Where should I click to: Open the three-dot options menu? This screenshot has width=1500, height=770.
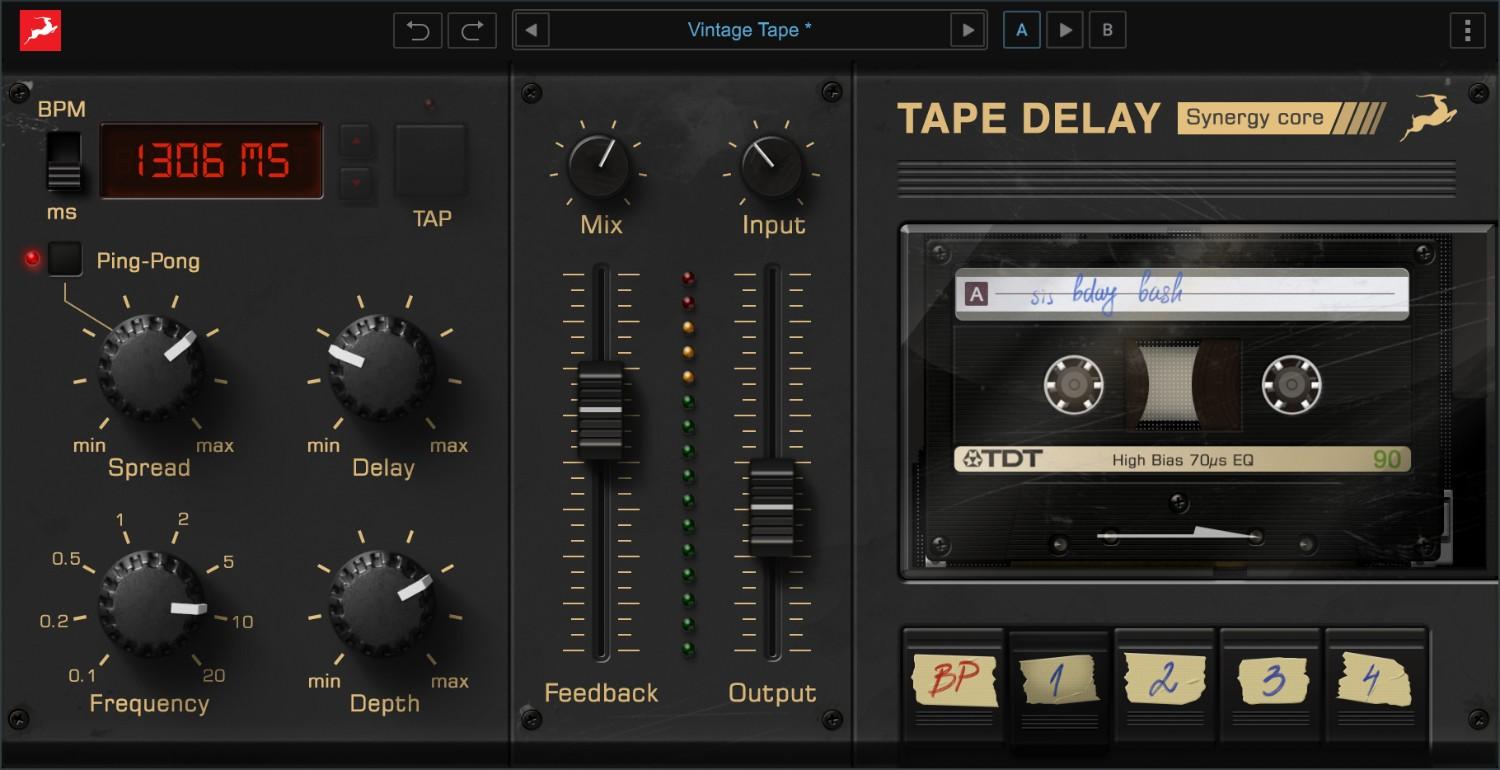(x=1467, y=30)
